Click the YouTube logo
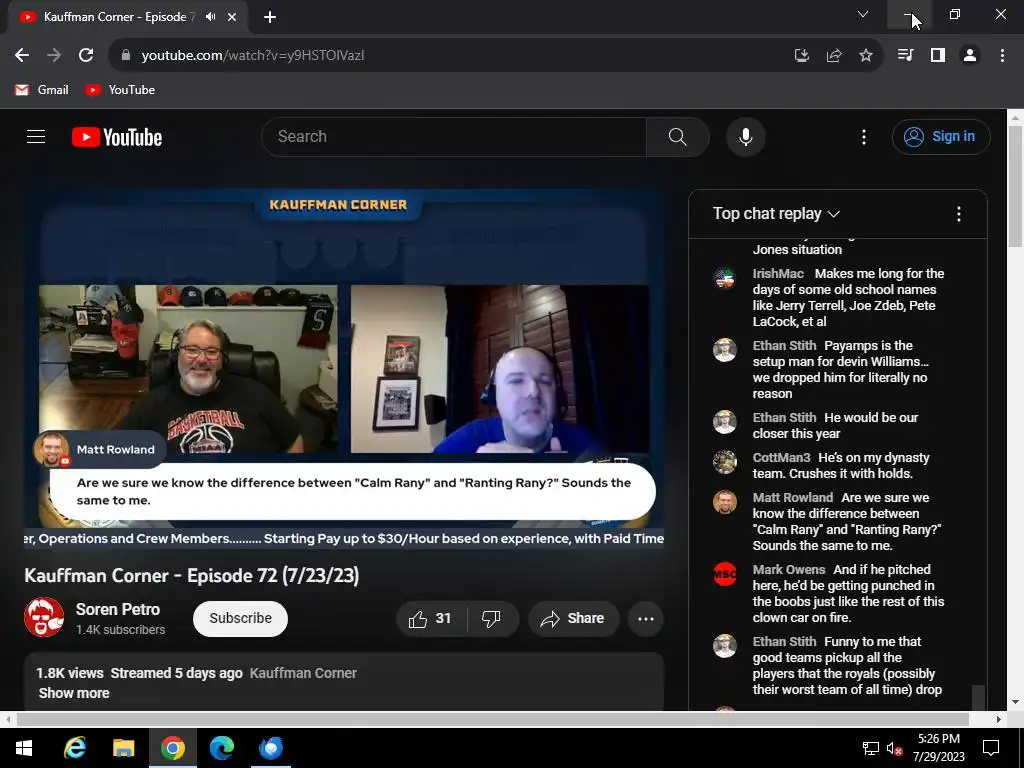This screenshot has width=1024, height=768. [x=117, y=137]
